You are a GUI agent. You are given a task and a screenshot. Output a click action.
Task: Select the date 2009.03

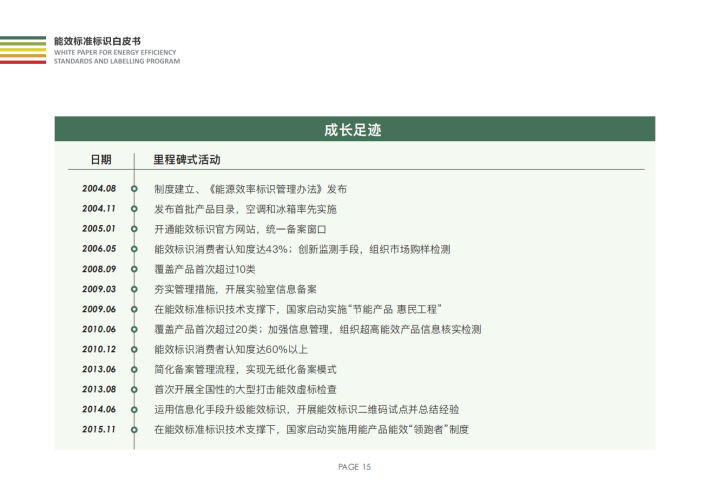[99, 289]
